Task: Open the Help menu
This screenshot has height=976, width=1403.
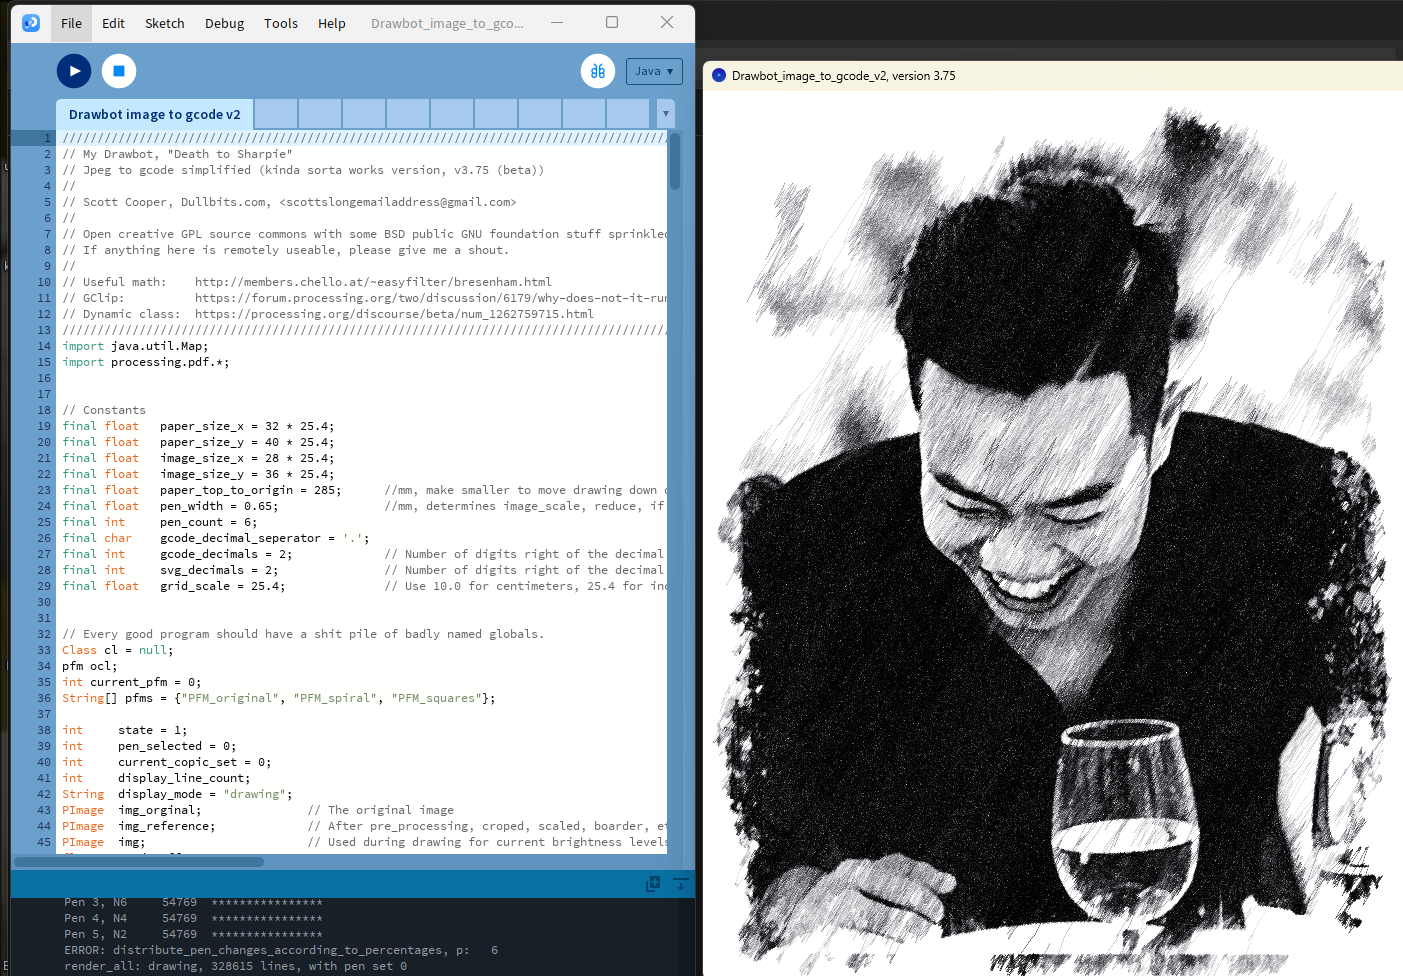Action: [x=331, y=23]
